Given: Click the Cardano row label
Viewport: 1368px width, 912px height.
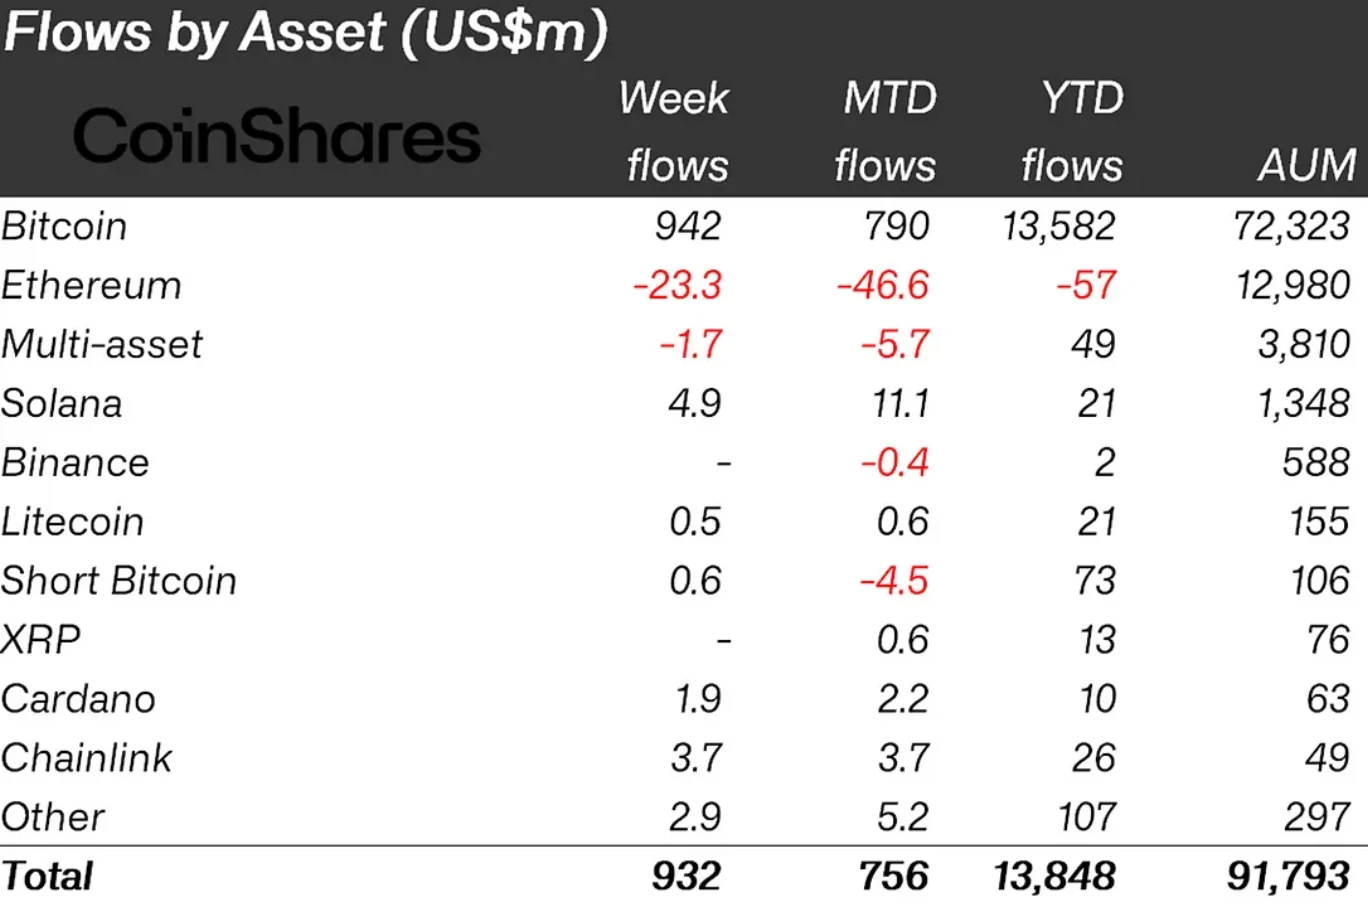Looking at the screenshot, I should (78, 698).
